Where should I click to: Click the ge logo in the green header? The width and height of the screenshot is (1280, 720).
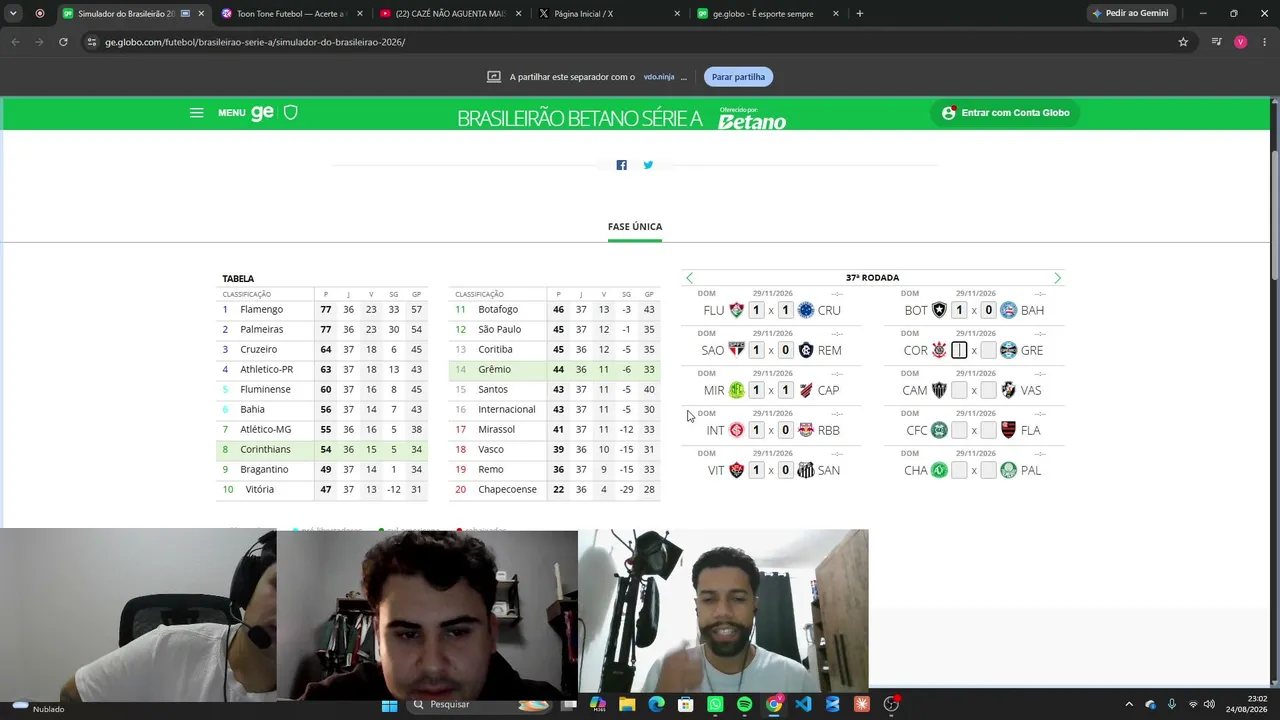262,113
